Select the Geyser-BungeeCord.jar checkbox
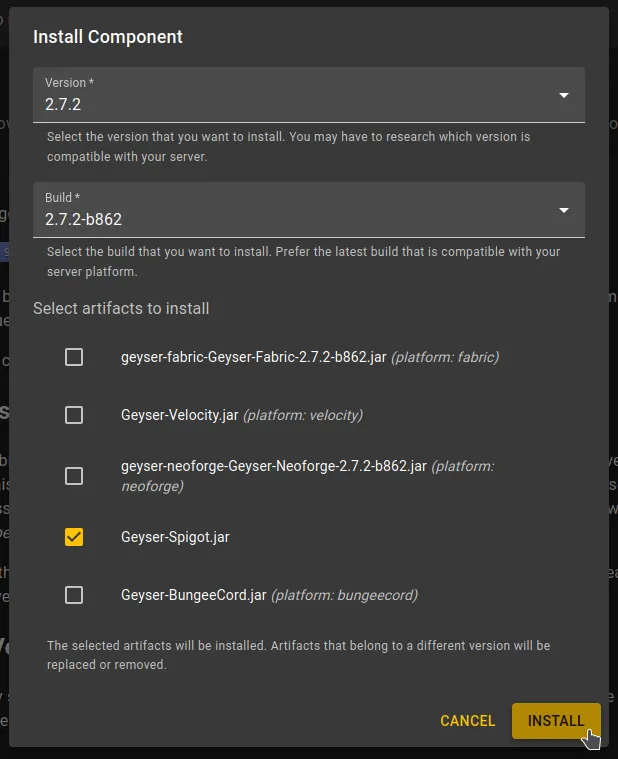The height and width of the screenshot is (759, 618). (x=74, y=595)
